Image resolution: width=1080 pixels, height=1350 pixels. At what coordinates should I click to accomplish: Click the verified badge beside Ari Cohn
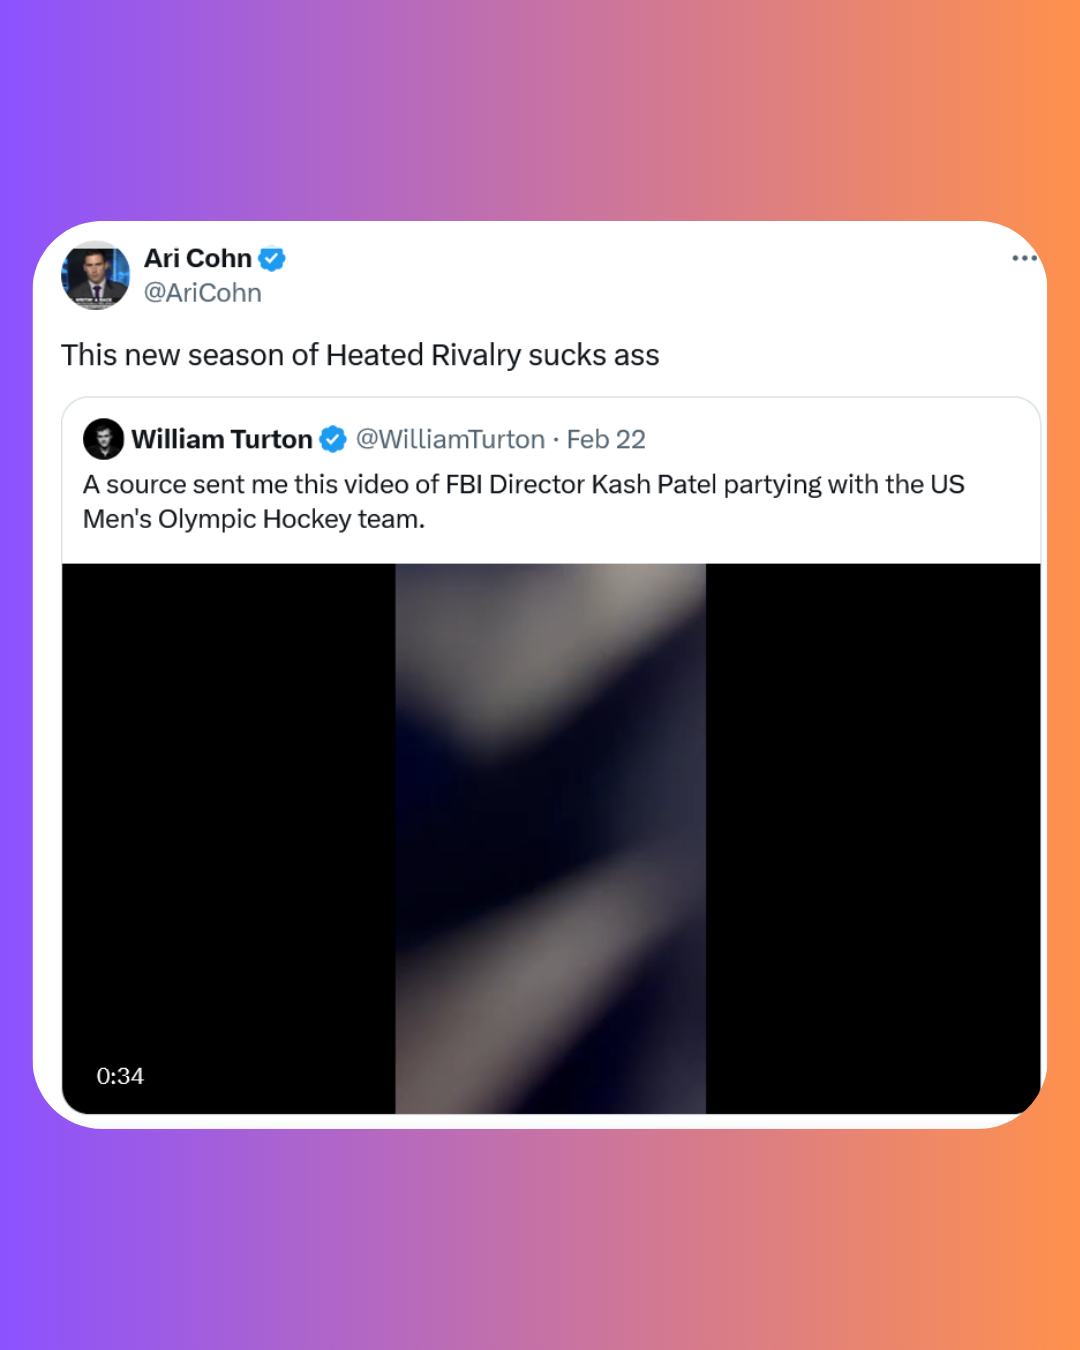(x=272, y=259)
